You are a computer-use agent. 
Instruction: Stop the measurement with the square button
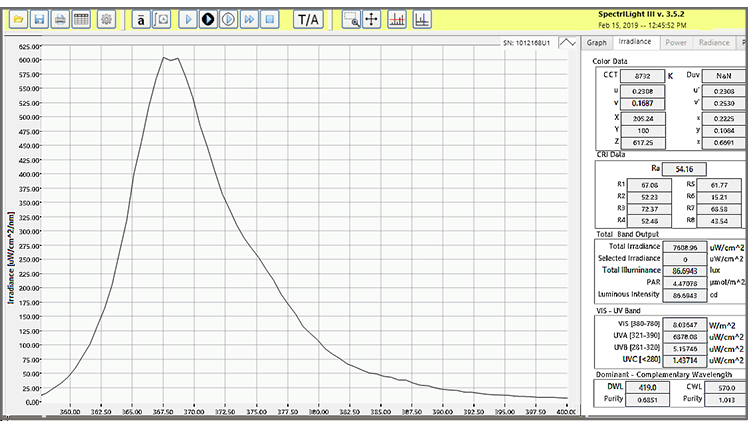pyautogui.click(x=270, y=19)
